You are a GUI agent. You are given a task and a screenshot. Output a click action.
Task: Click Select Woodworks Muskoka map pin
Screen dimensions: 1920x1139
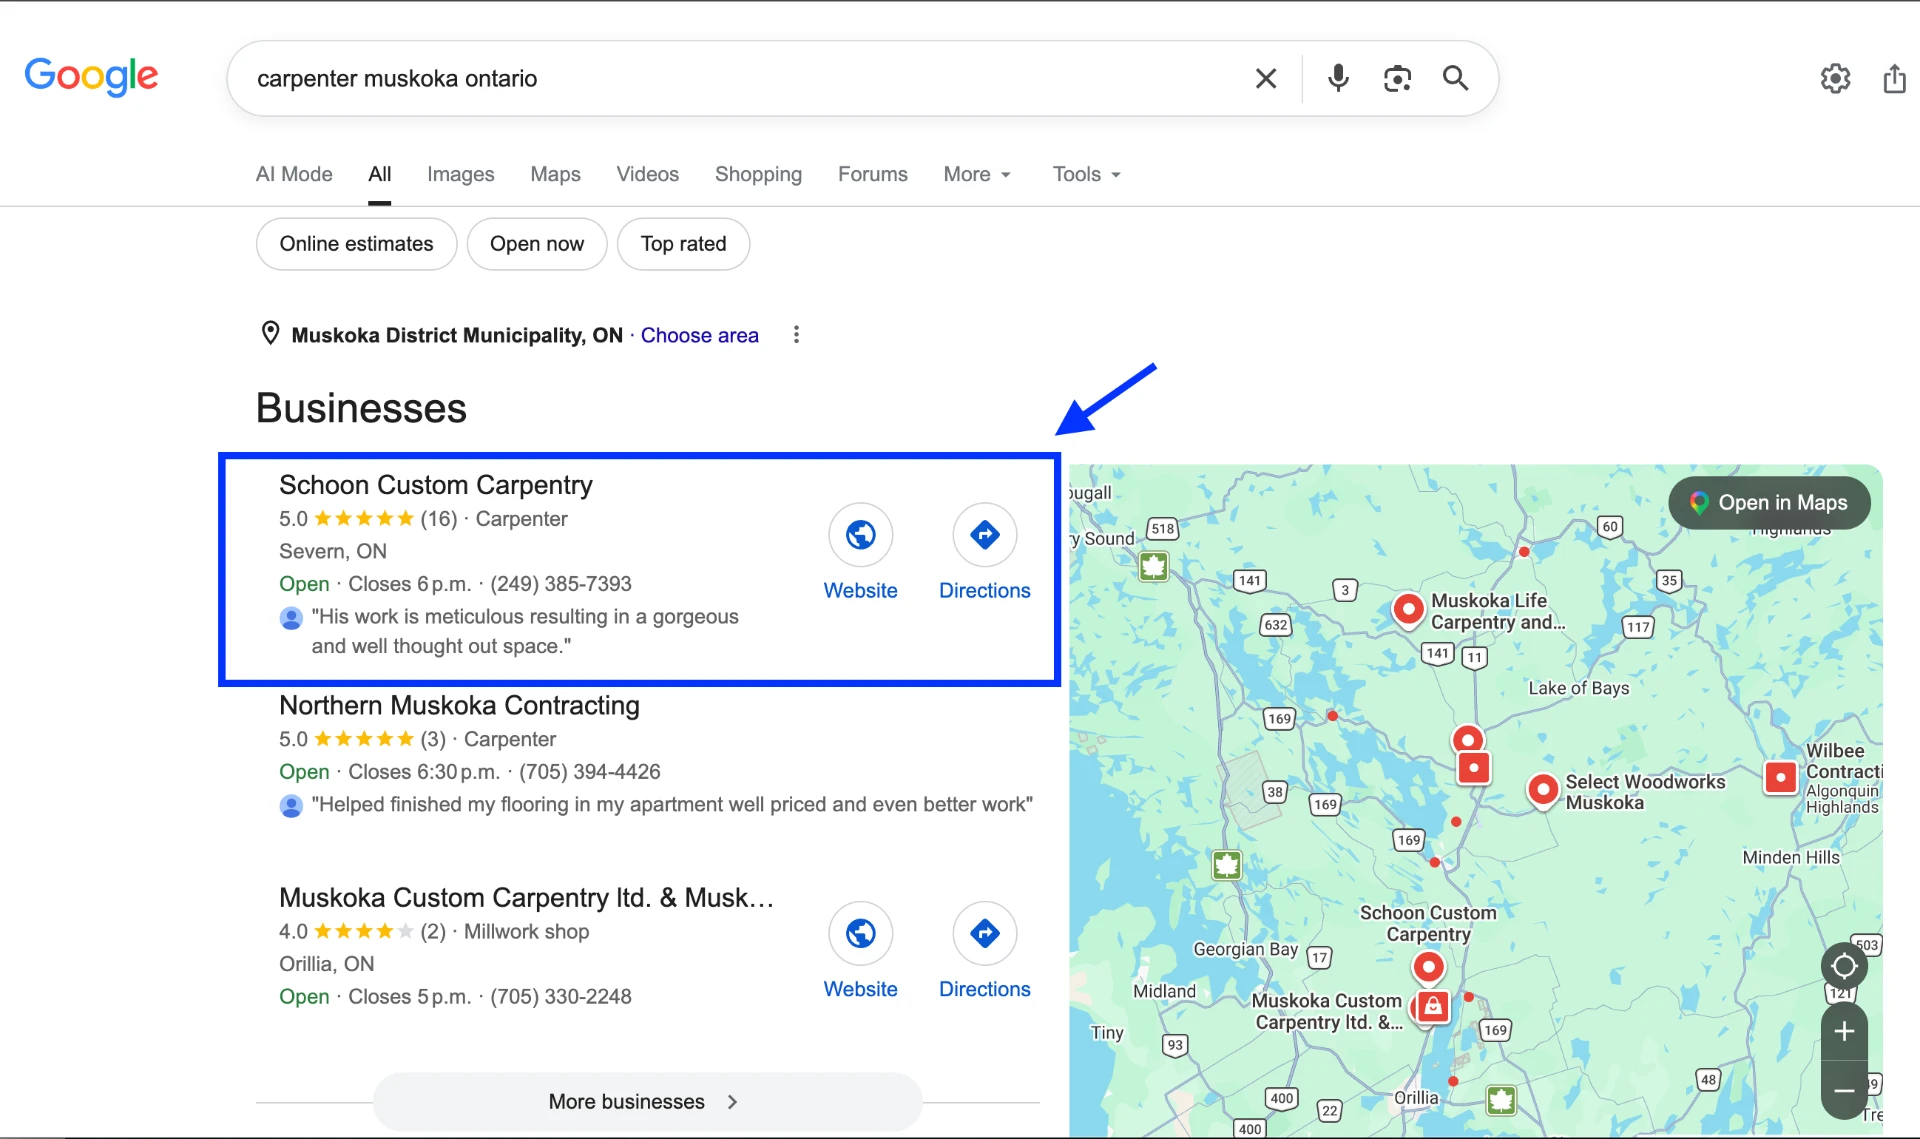pyautogui.click(x=1543, y=790)
